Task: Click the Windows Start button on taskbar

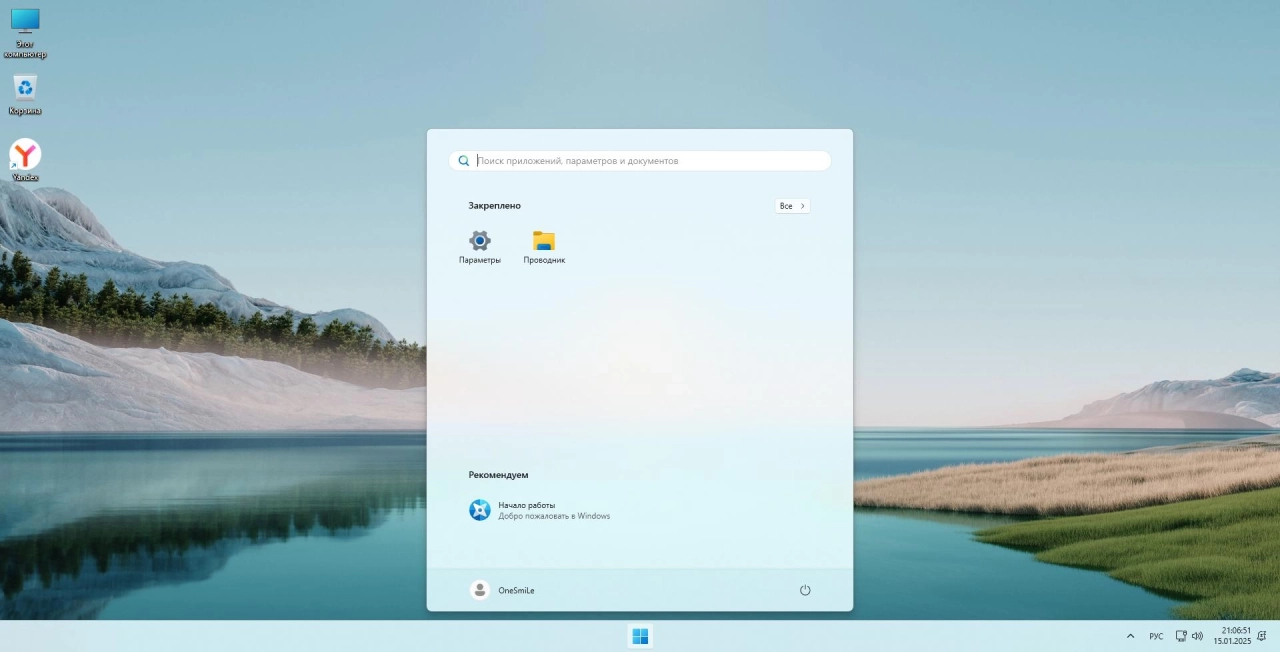Action: 640,636
